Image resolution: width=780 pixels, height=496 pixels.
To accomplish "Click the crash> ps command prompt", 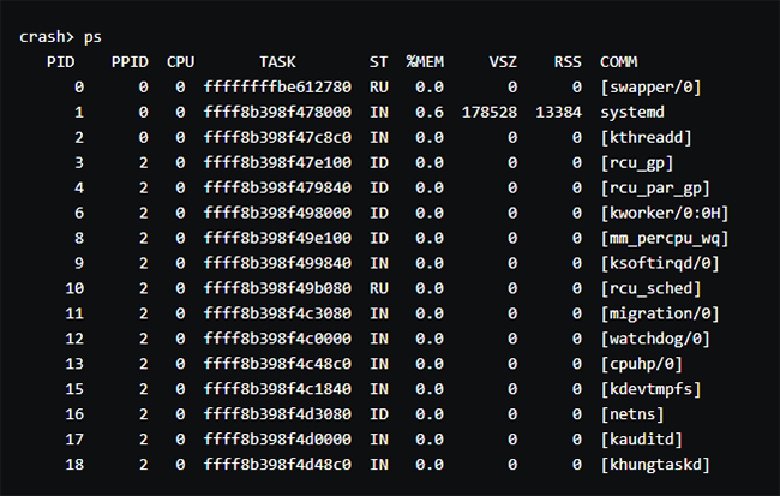I will (x=60, y=37).
